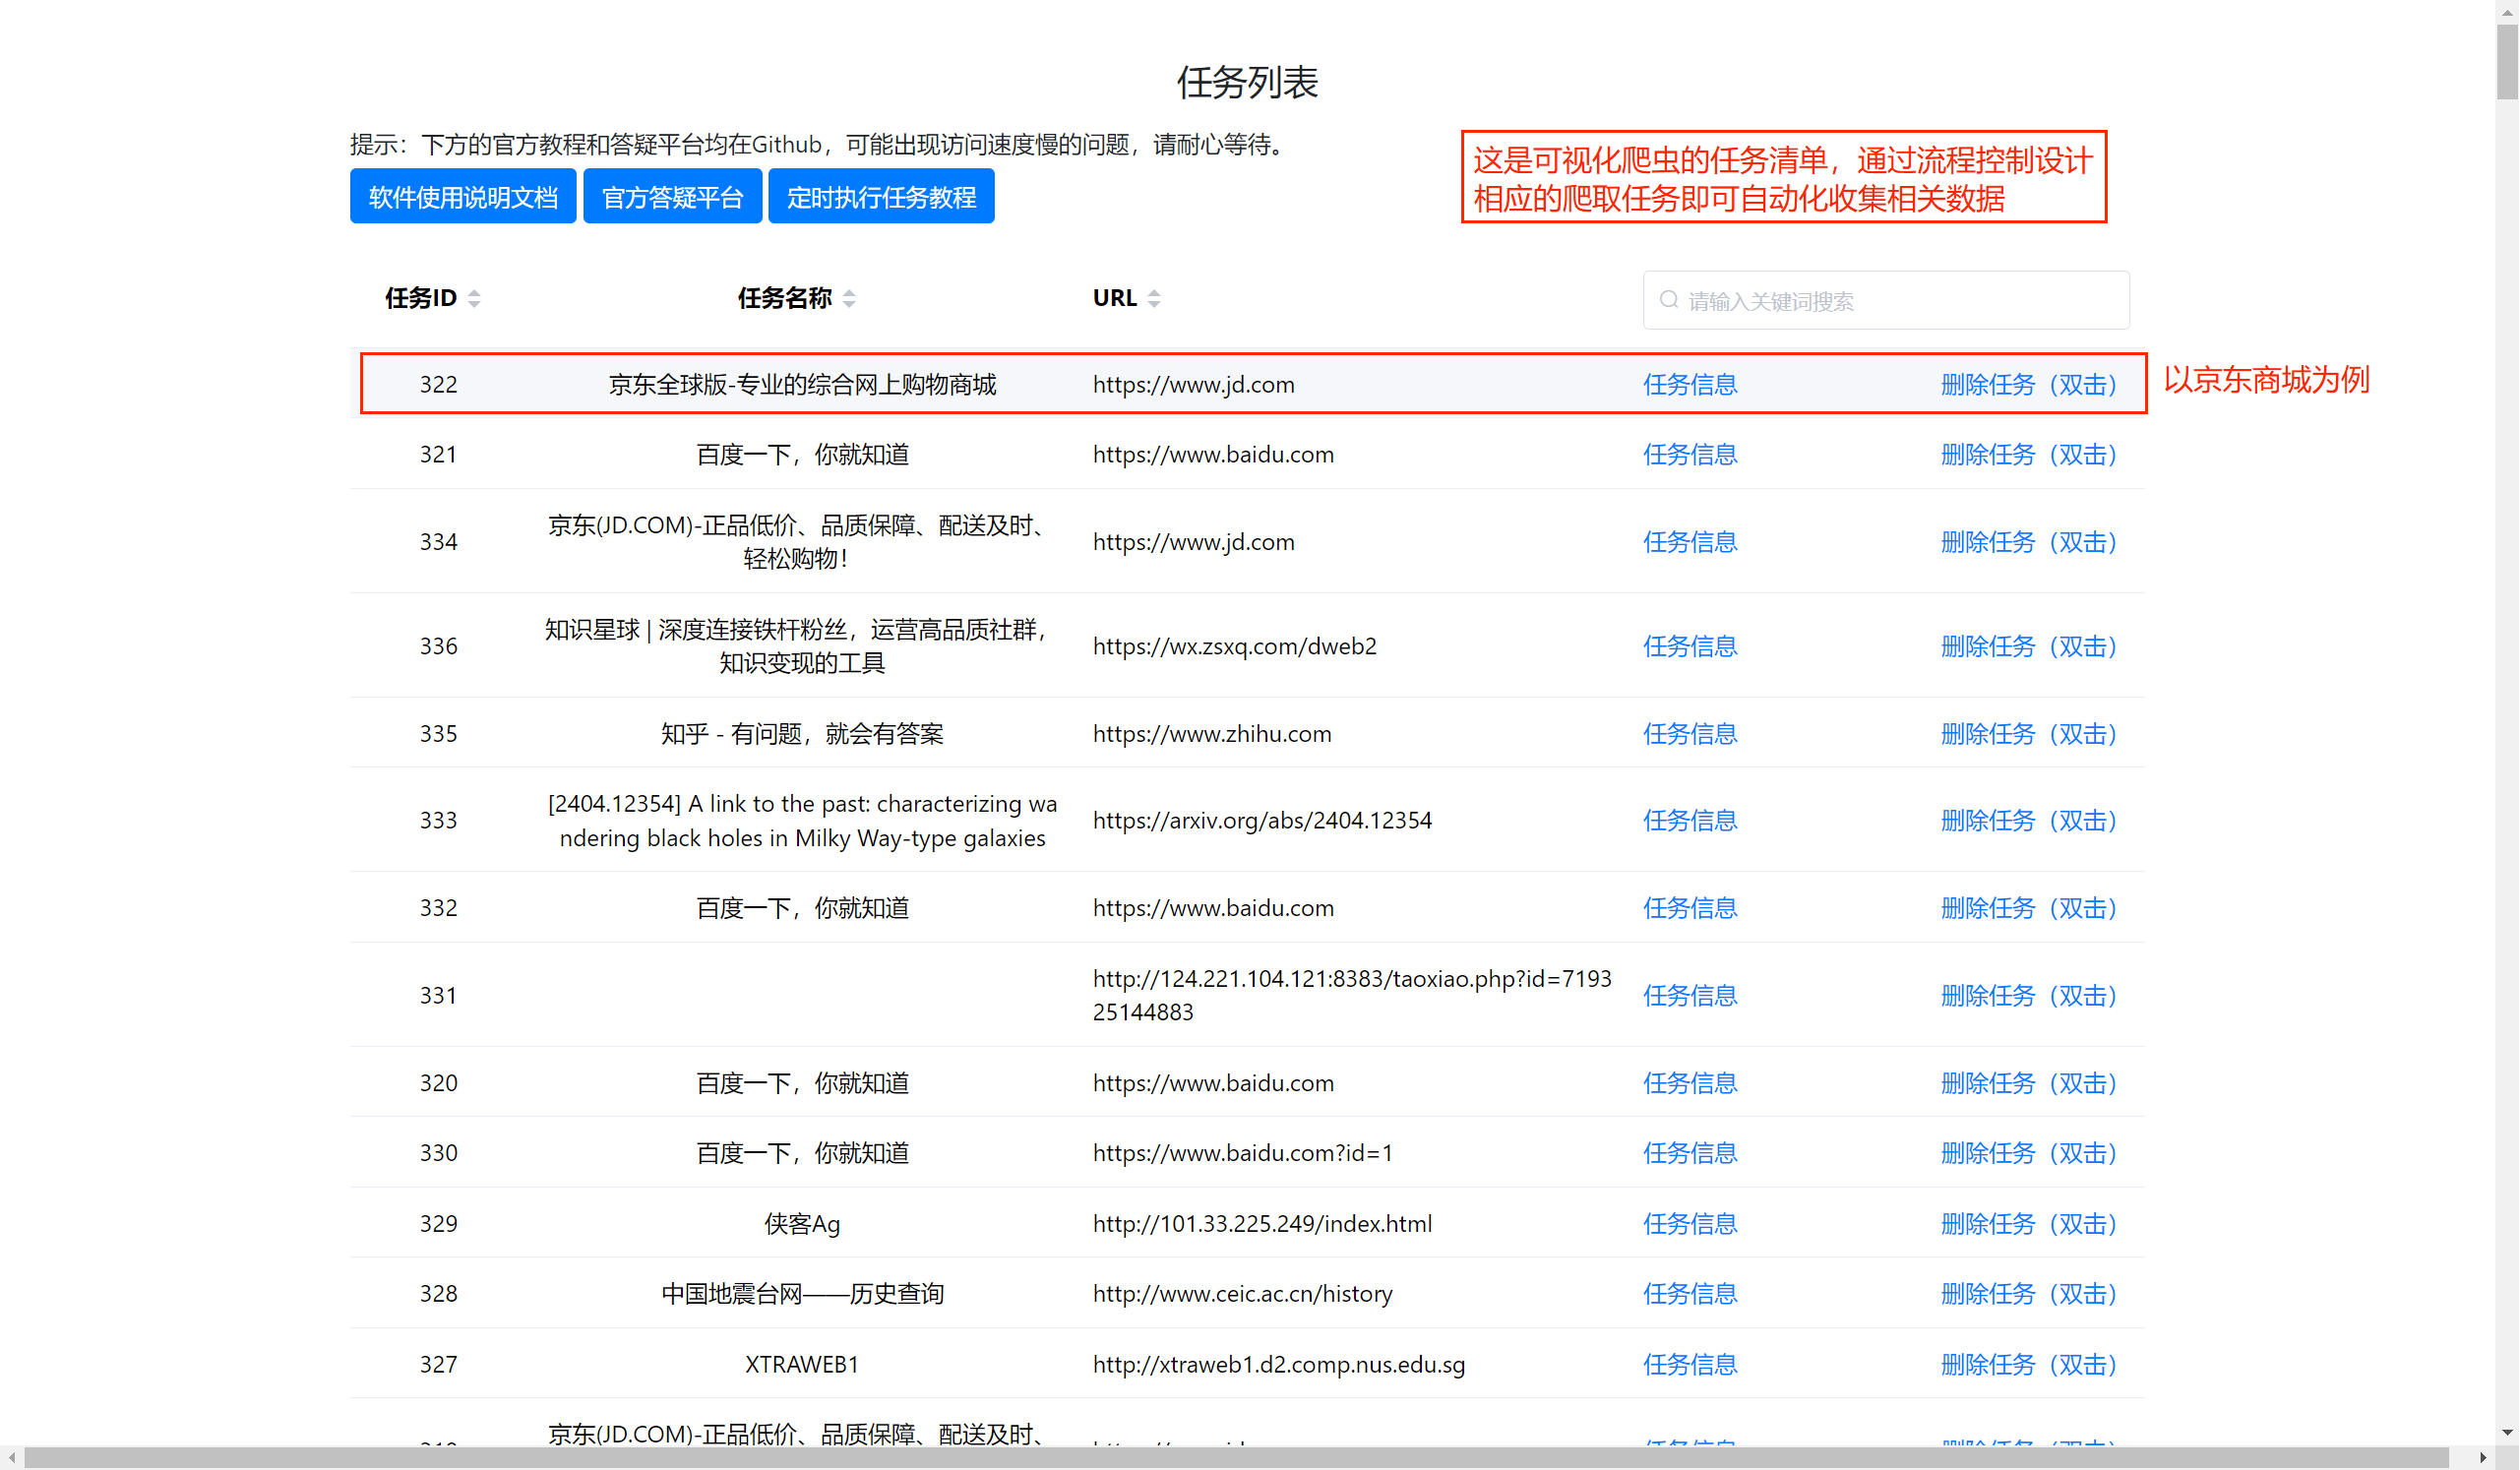2520x1470 pixels.
Task: Open 任务信息 for task 336
Action: click(x=1690, y=646)
